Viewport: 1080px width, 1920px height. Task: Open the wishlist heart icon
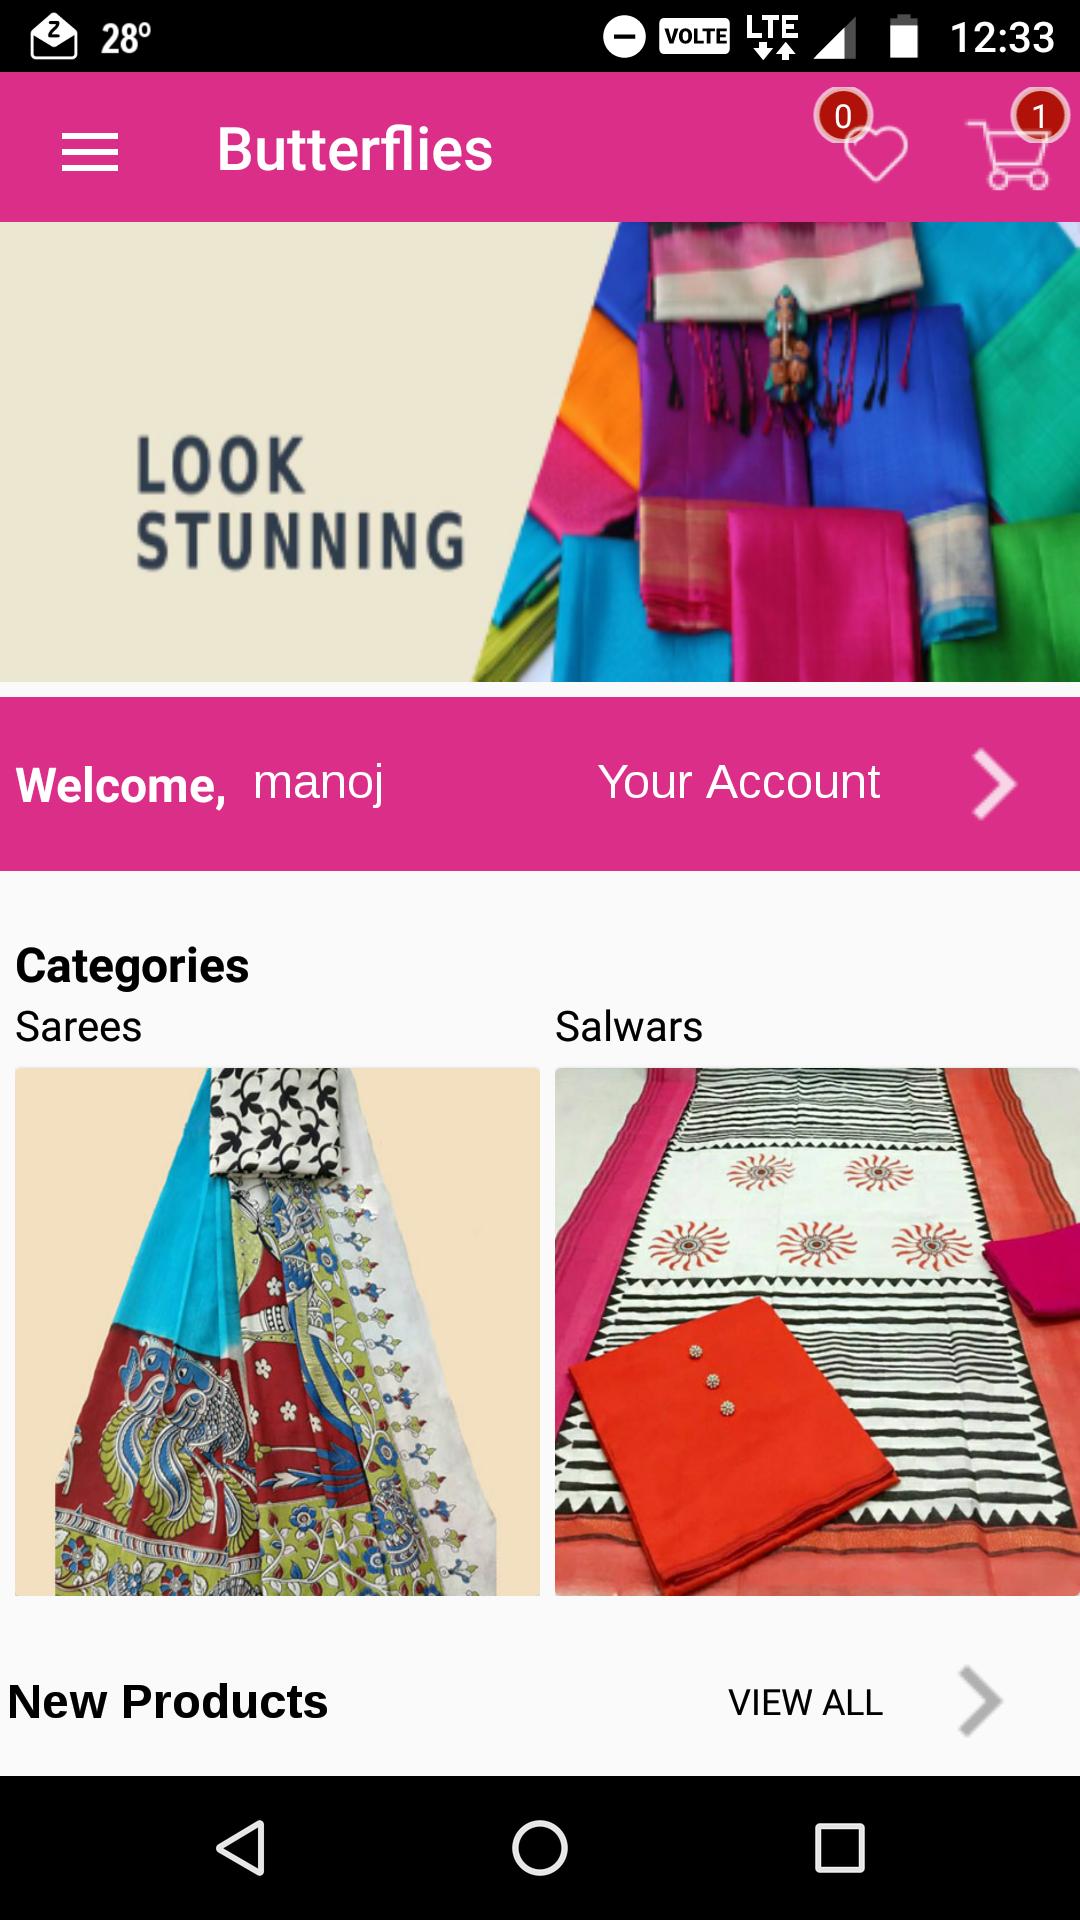tap(876, 154)
